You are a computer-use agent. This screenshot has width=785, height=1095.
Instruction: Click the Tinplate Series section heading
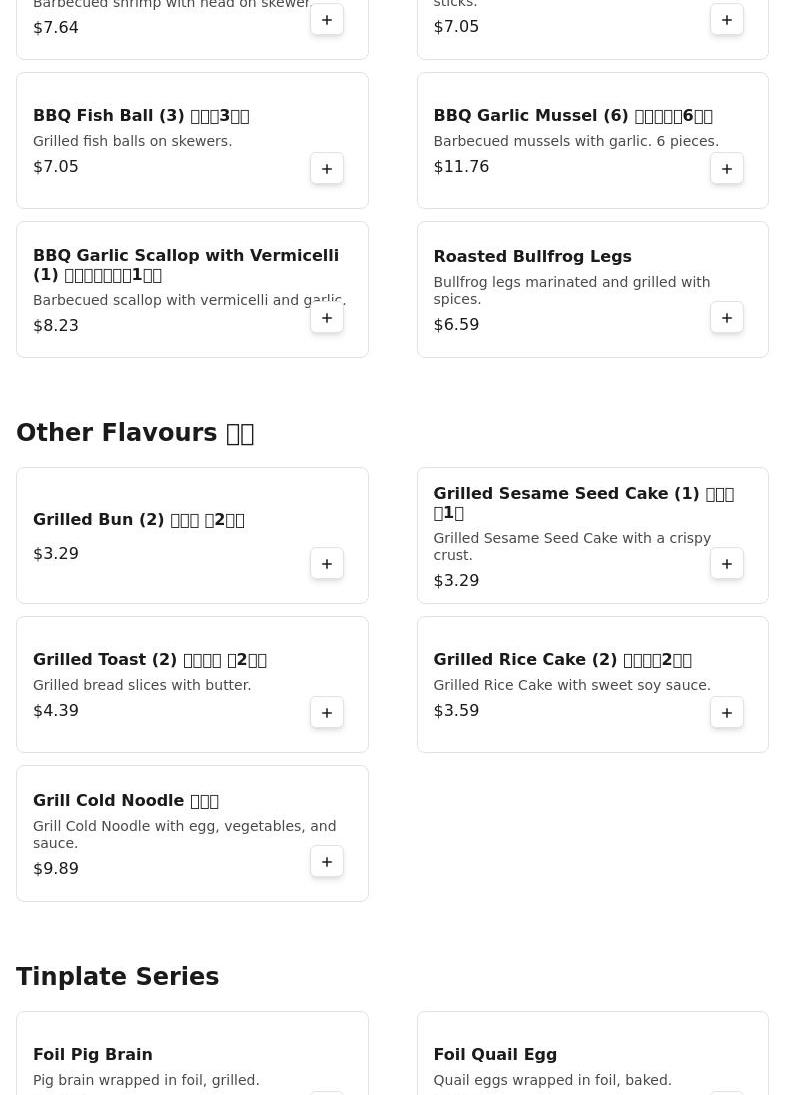(117, 976)
